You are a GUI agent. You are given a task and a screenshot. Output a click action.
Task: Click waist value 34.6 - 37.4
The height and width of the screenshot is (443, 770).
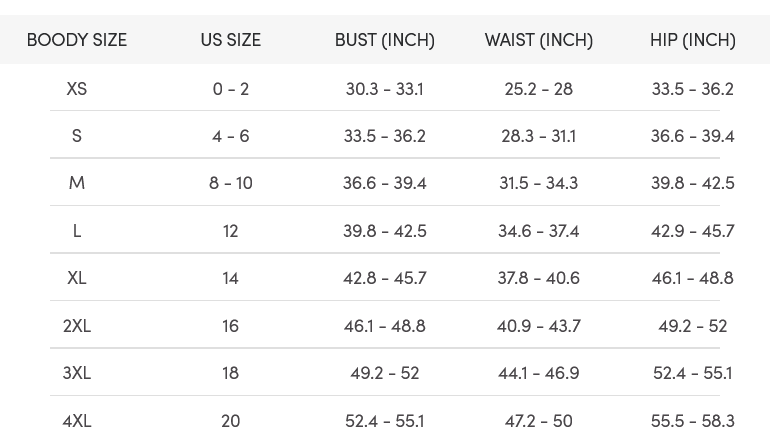(539, 231)
